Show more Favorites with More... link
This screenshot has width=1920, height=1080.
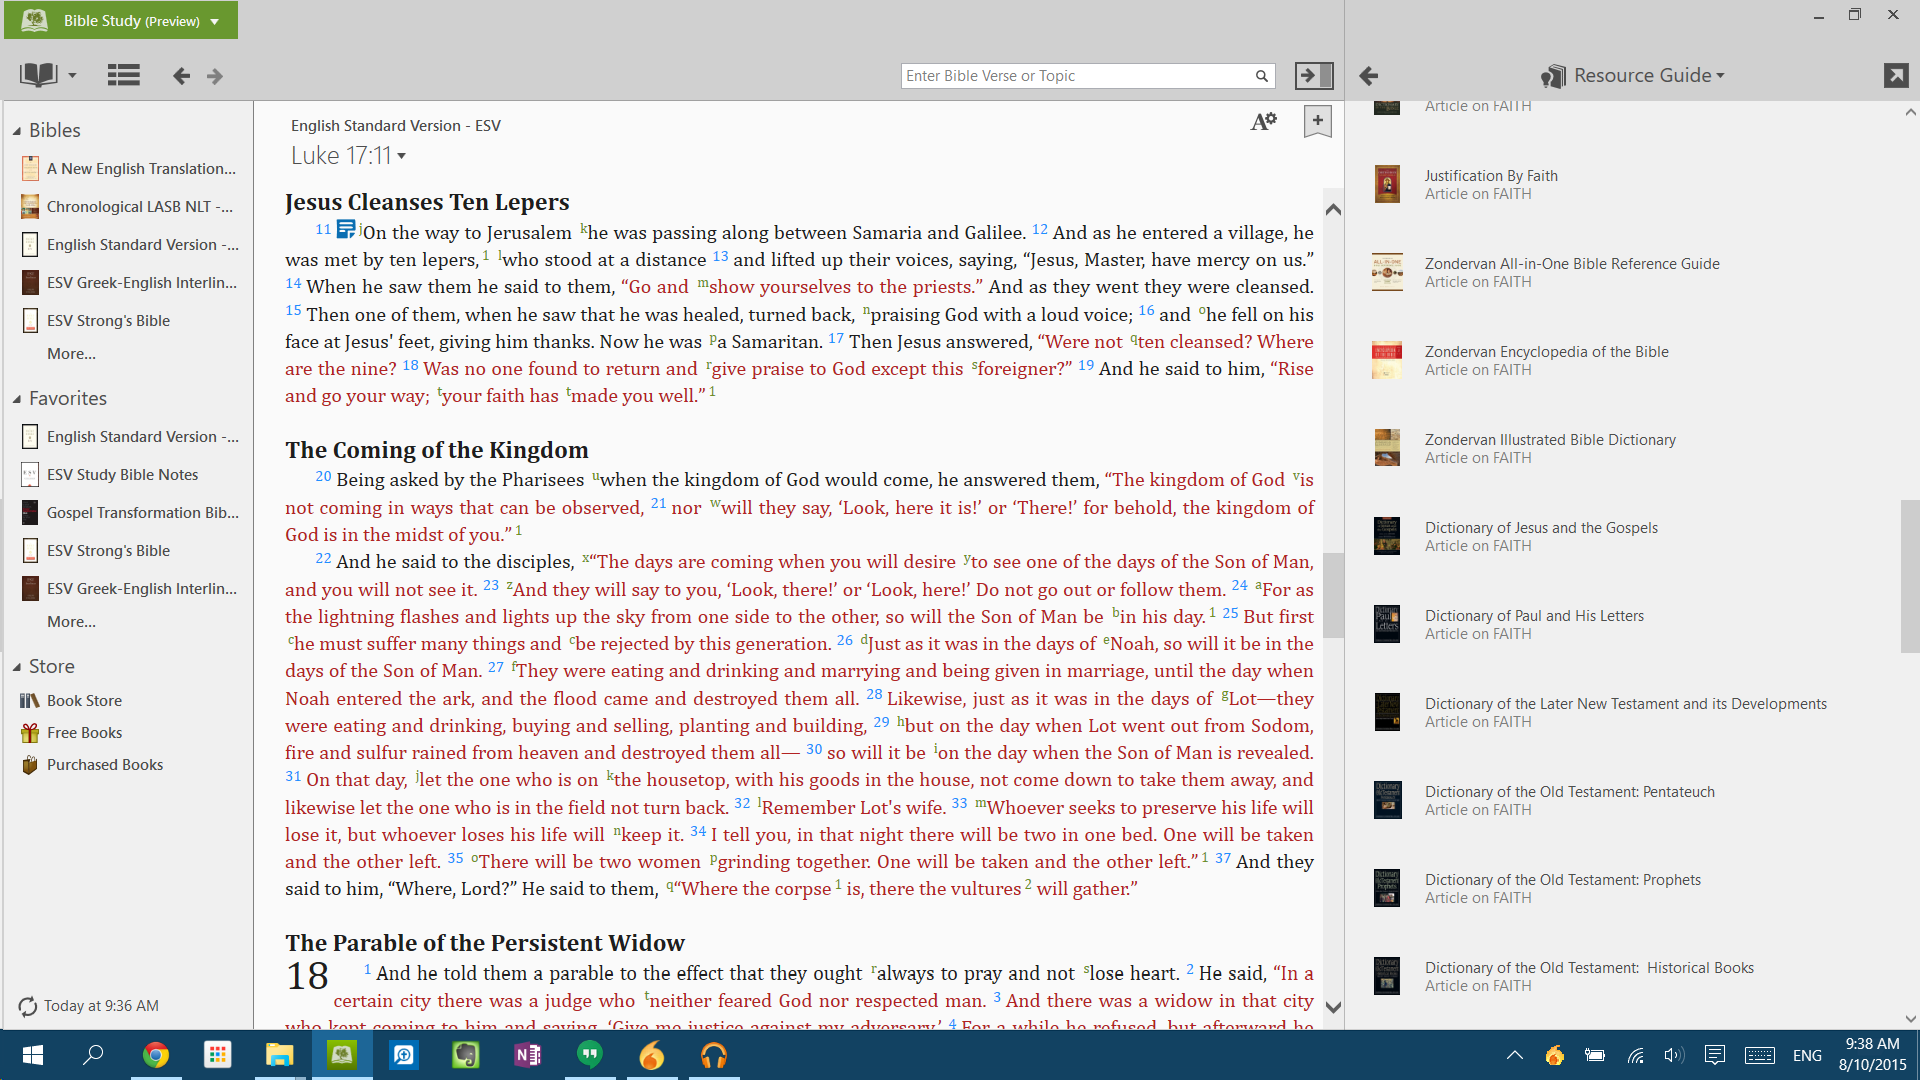(71, 622)
